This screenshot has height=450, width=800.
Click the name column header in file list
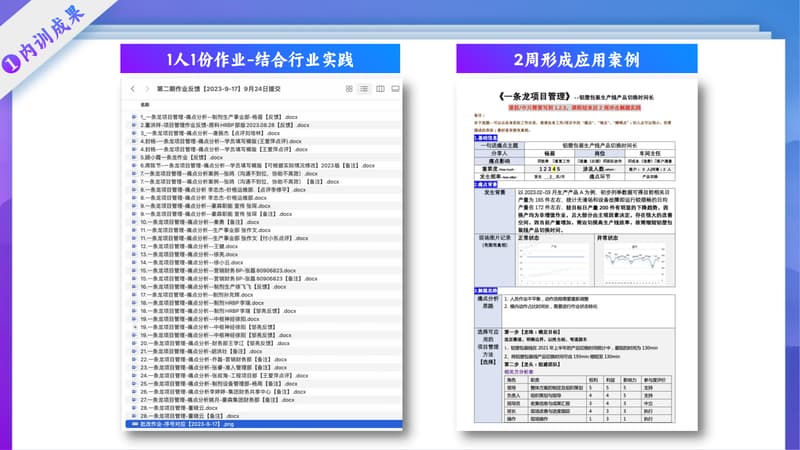point(146,103)
